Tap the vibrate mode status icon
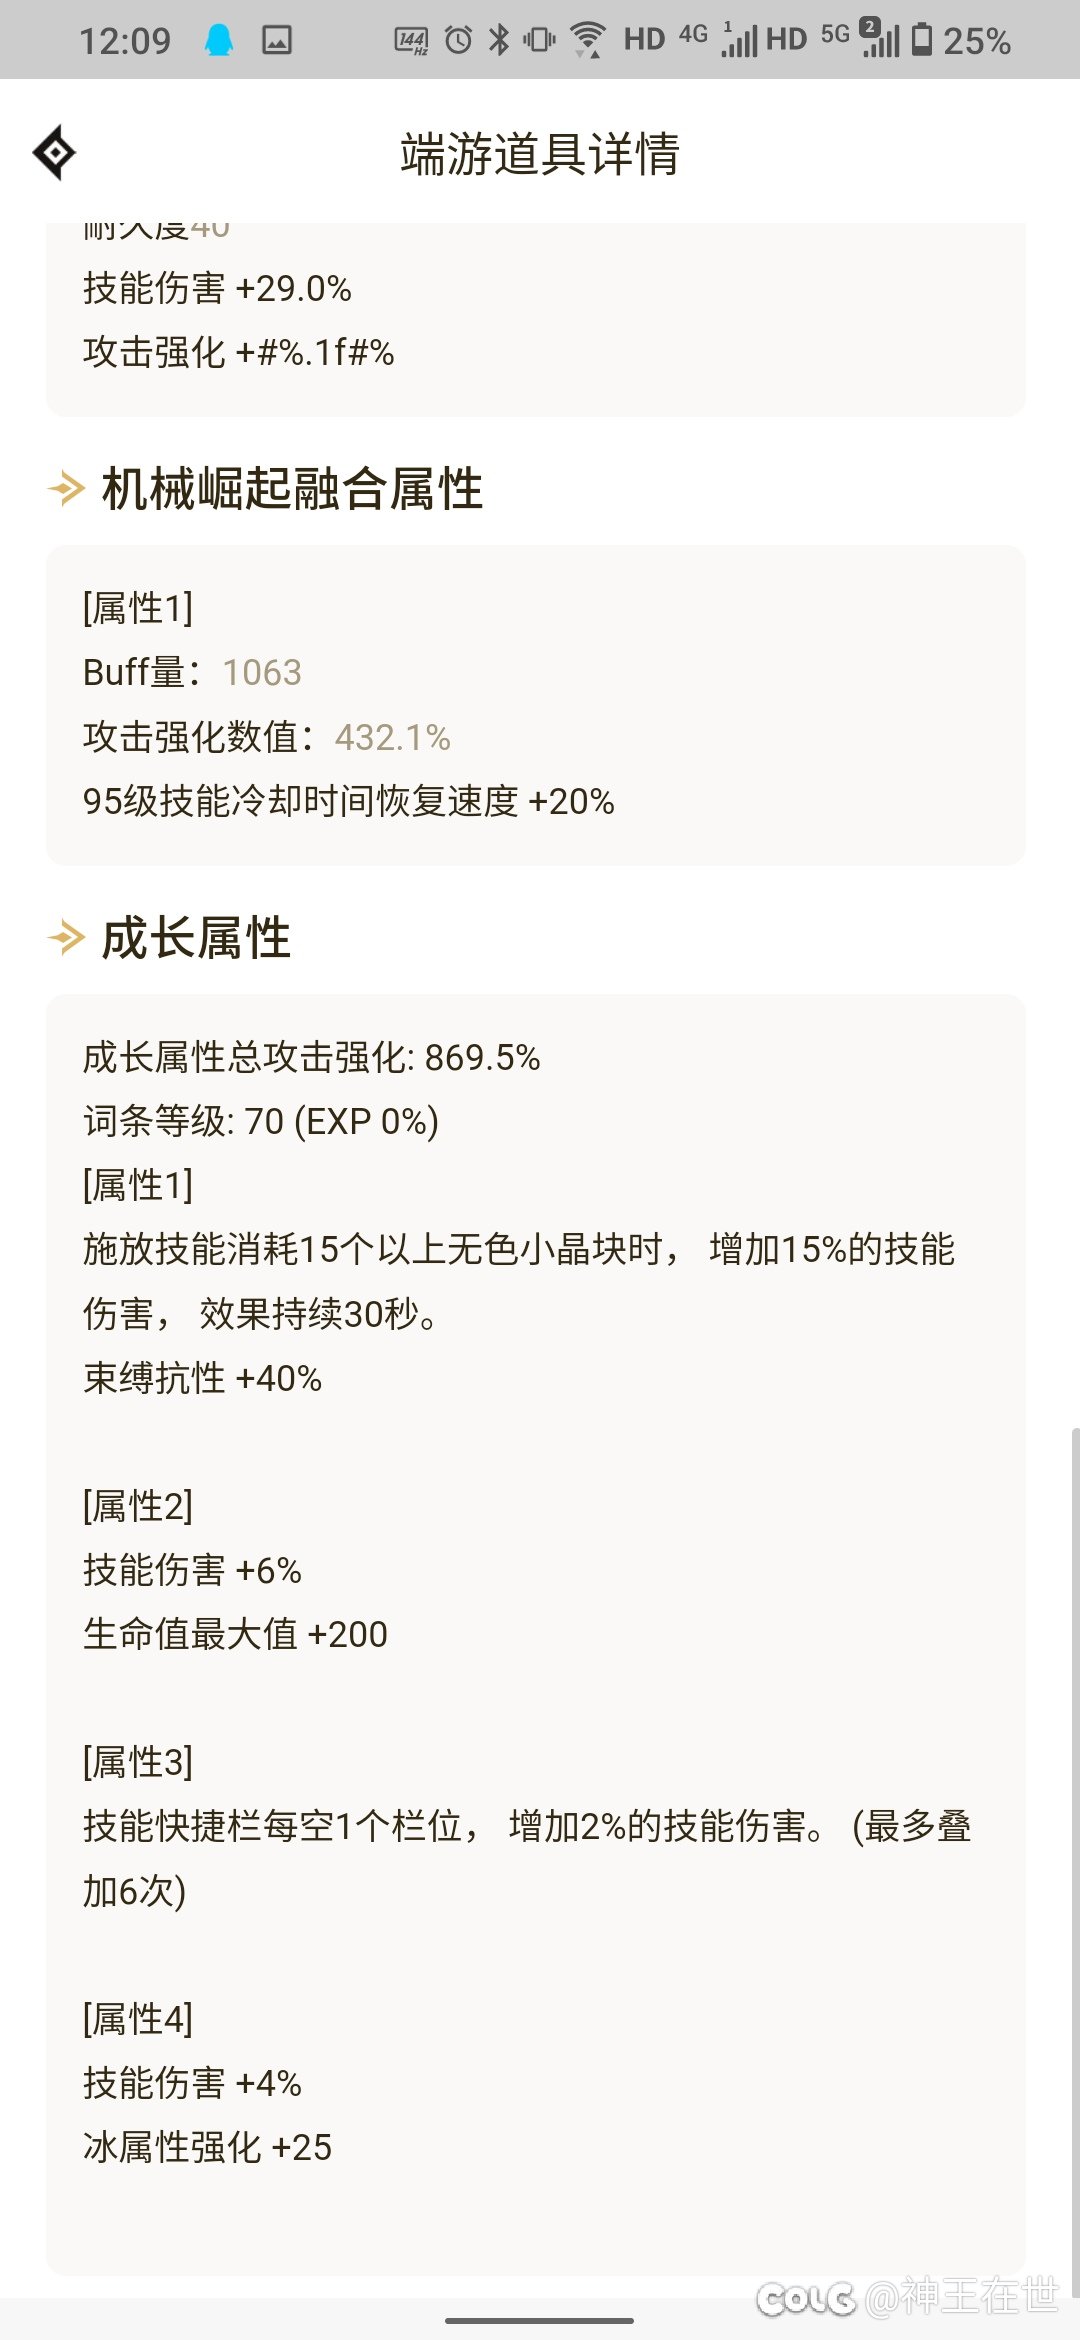The height and width of the screenshot is (2340, 1080). pos(540,40)
